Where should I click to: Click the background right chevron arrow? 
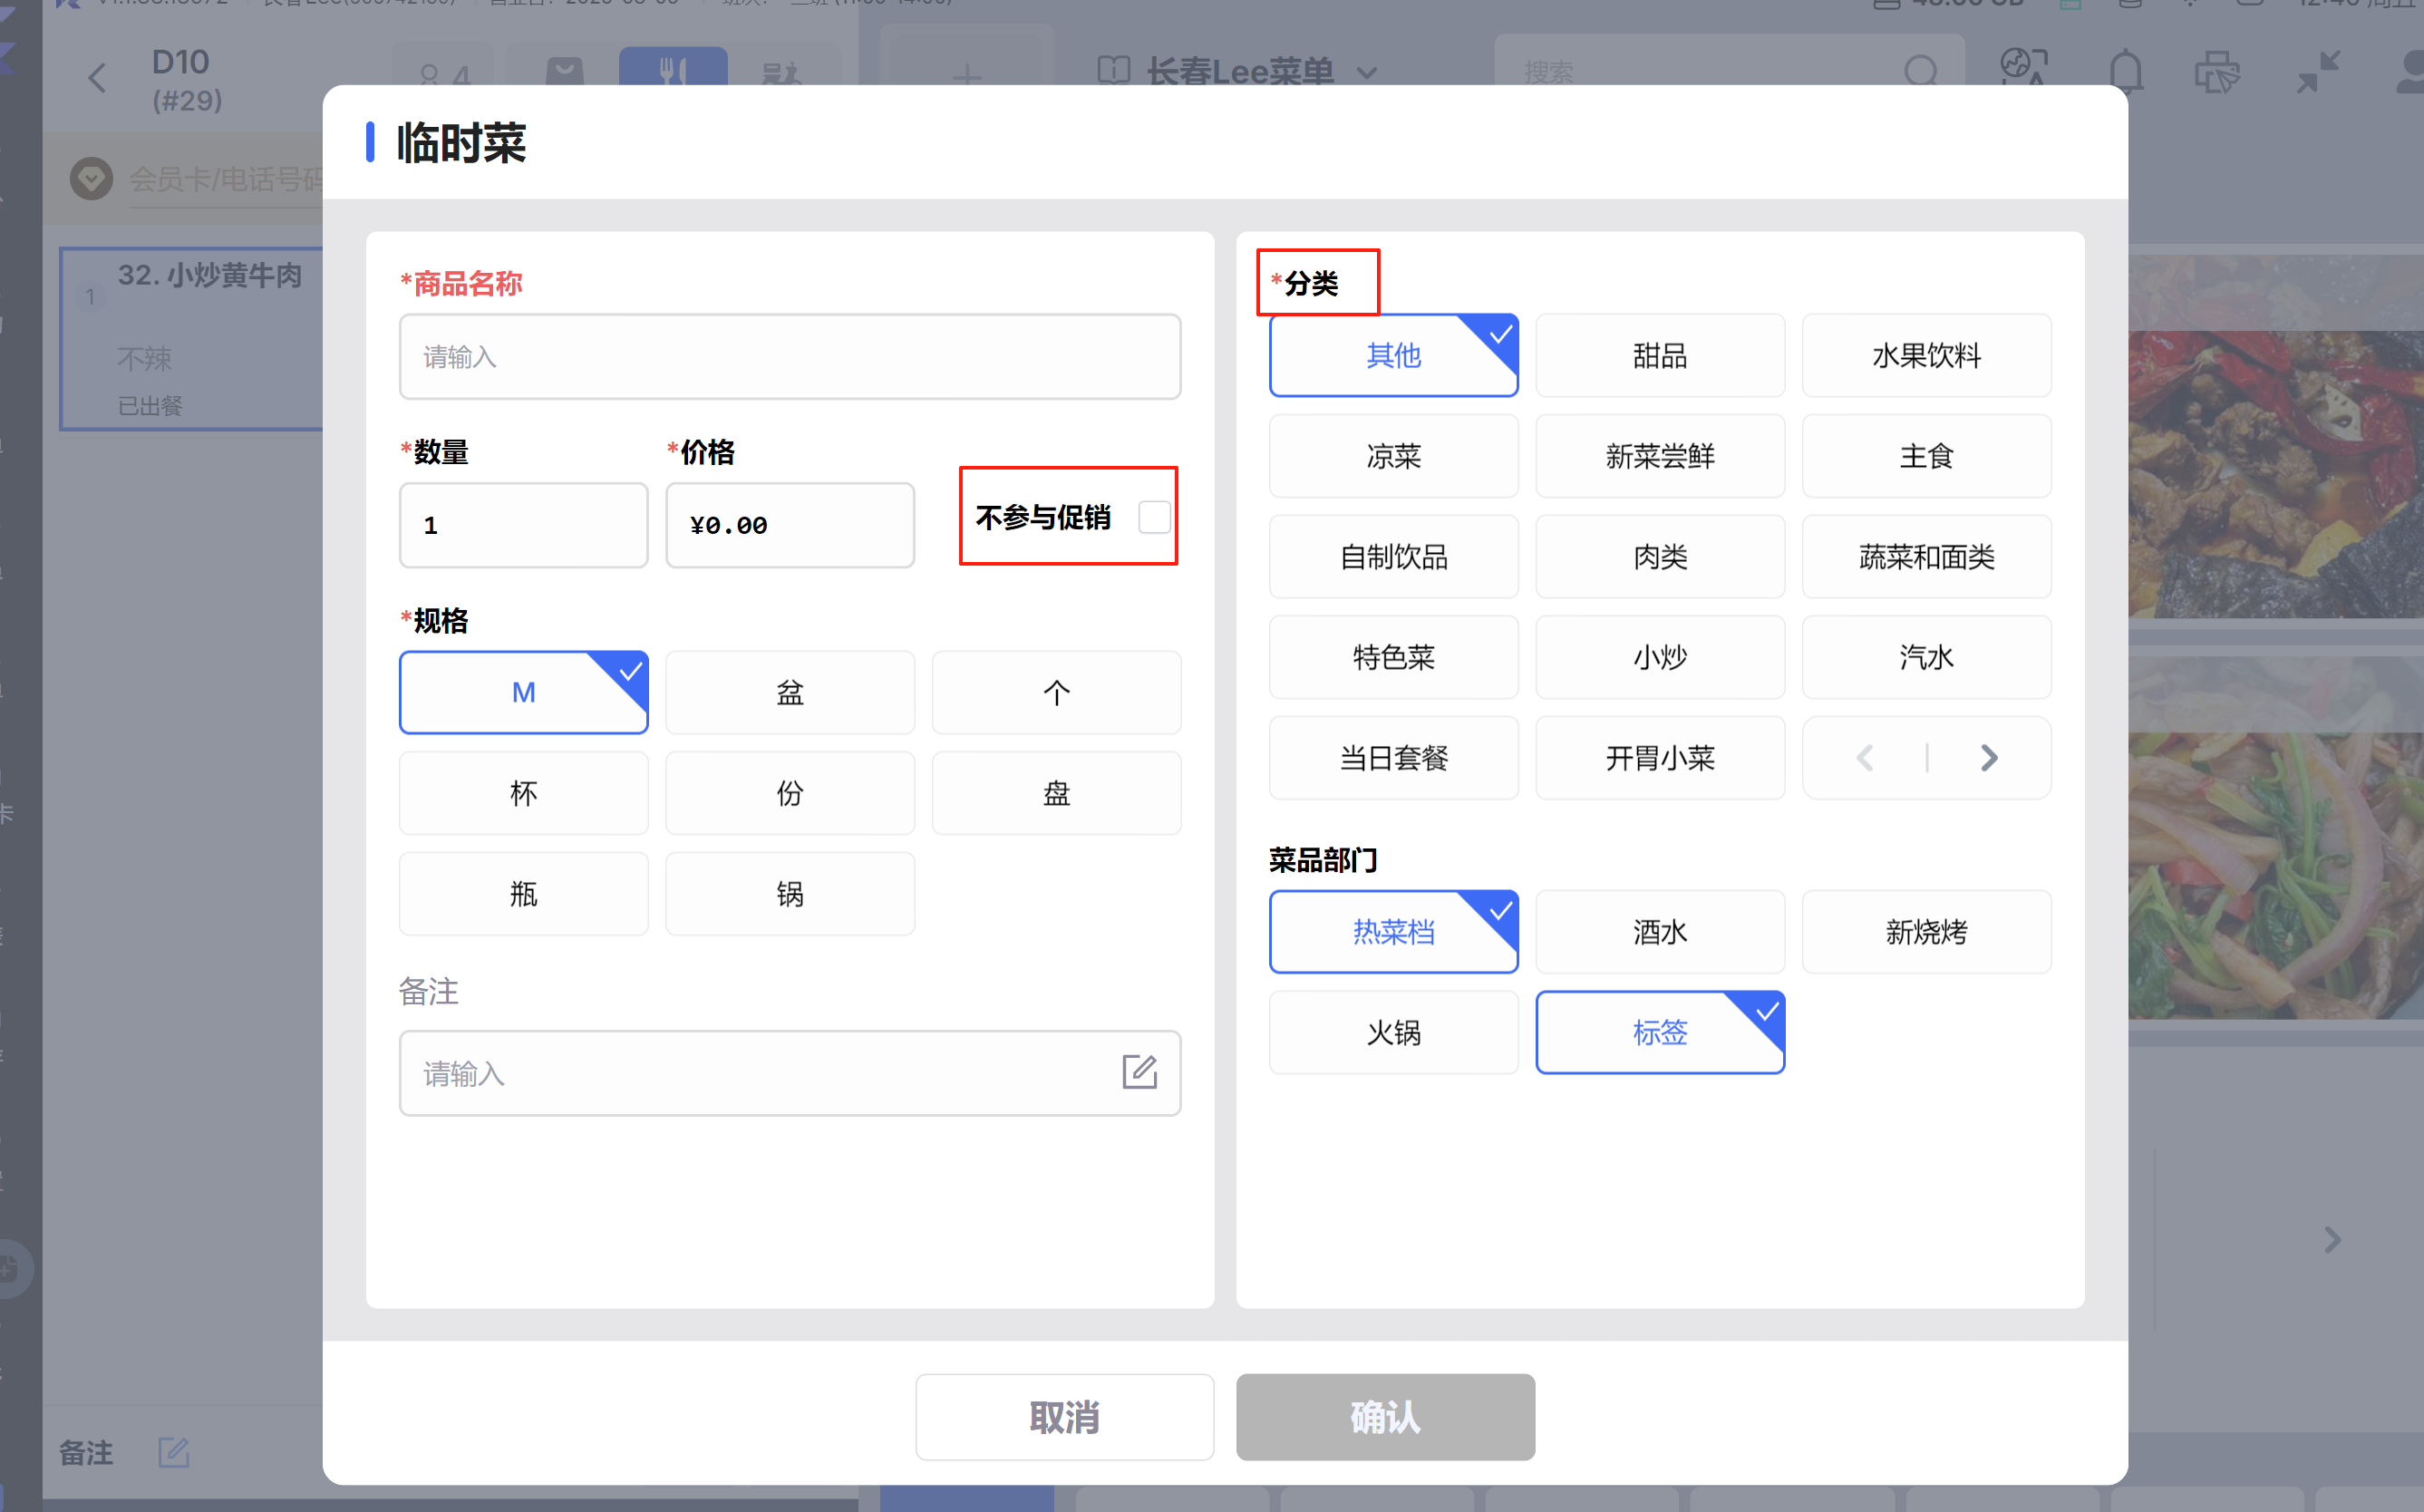(x=2333, y=1239)
